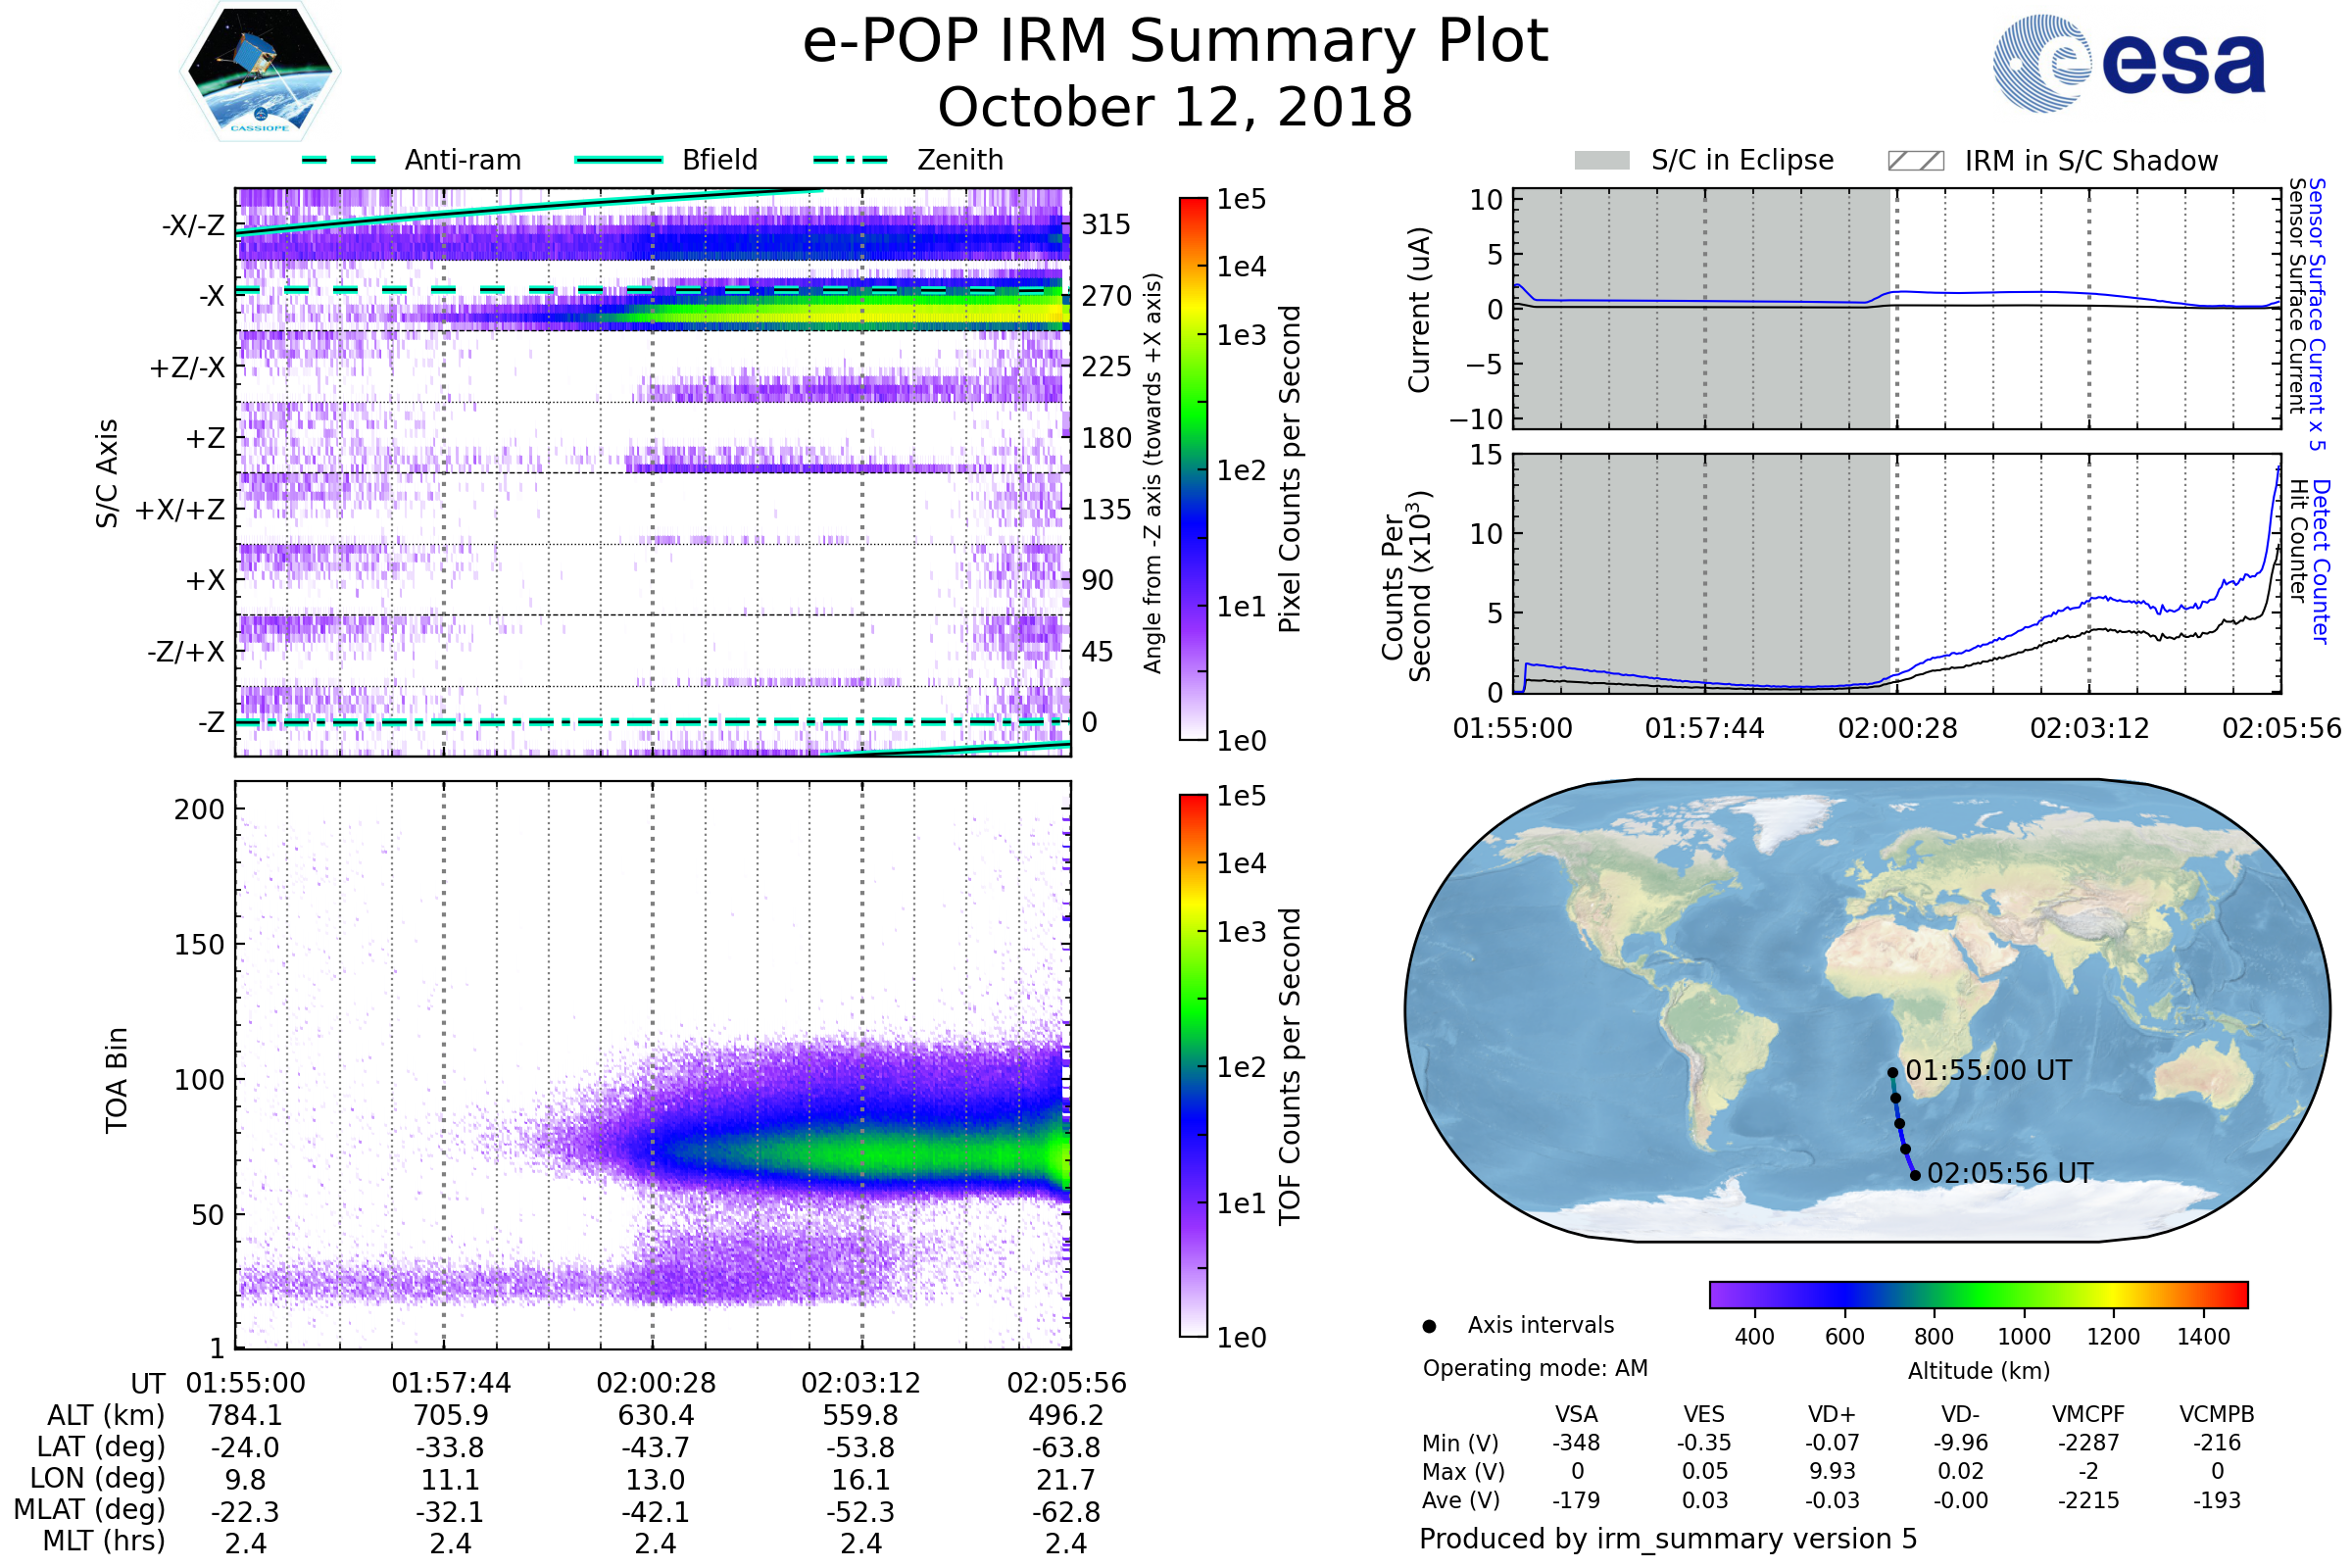
Task: Click the VMCPF voltage column header
Action: coord(2088,1414)
